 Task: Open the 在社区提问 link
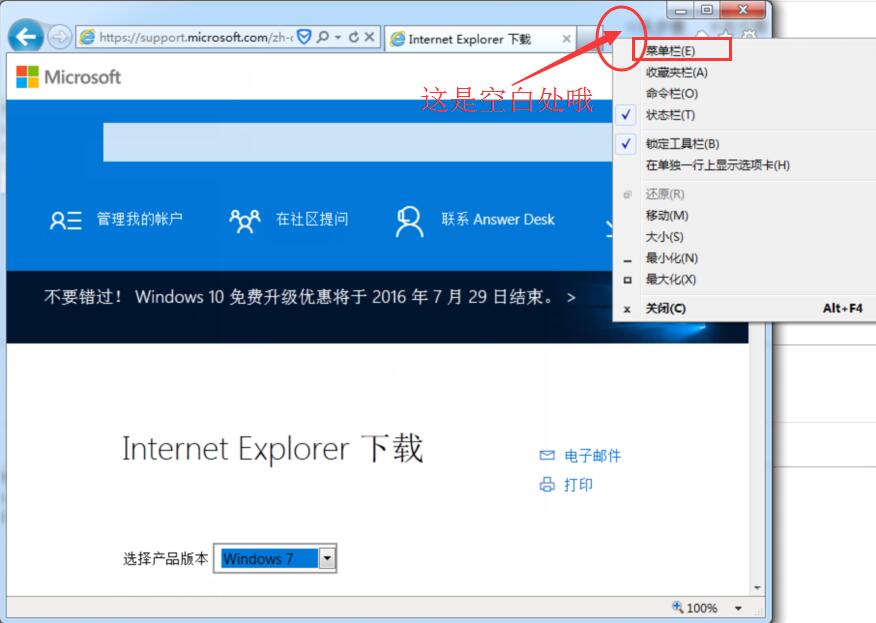pos(312,218)
